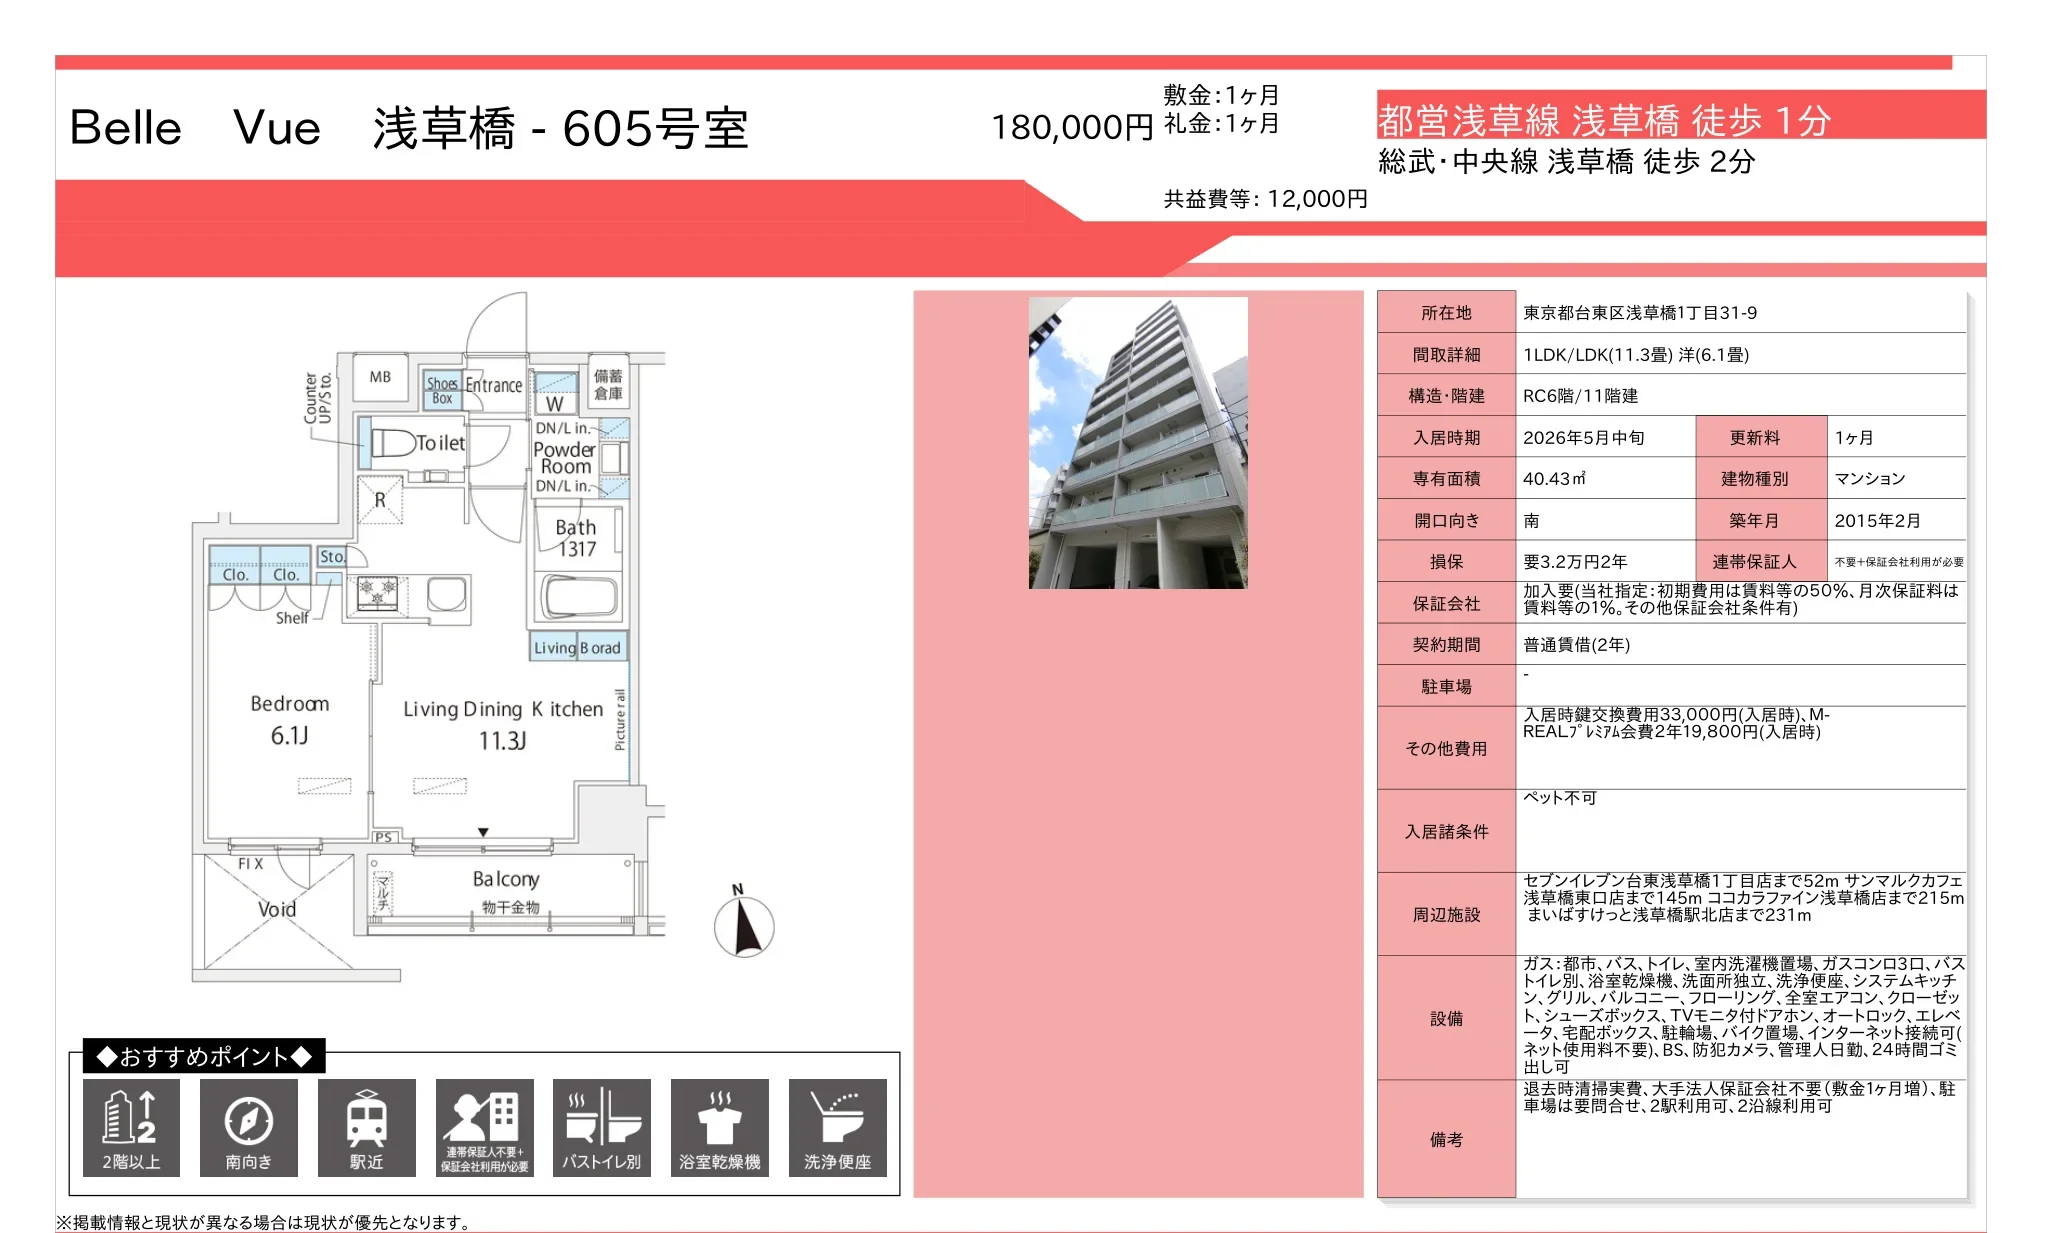Viewport: 2056px width, 1233px height.
Task: Click the Balcony area on floor plan
Action: coord(505,880)
